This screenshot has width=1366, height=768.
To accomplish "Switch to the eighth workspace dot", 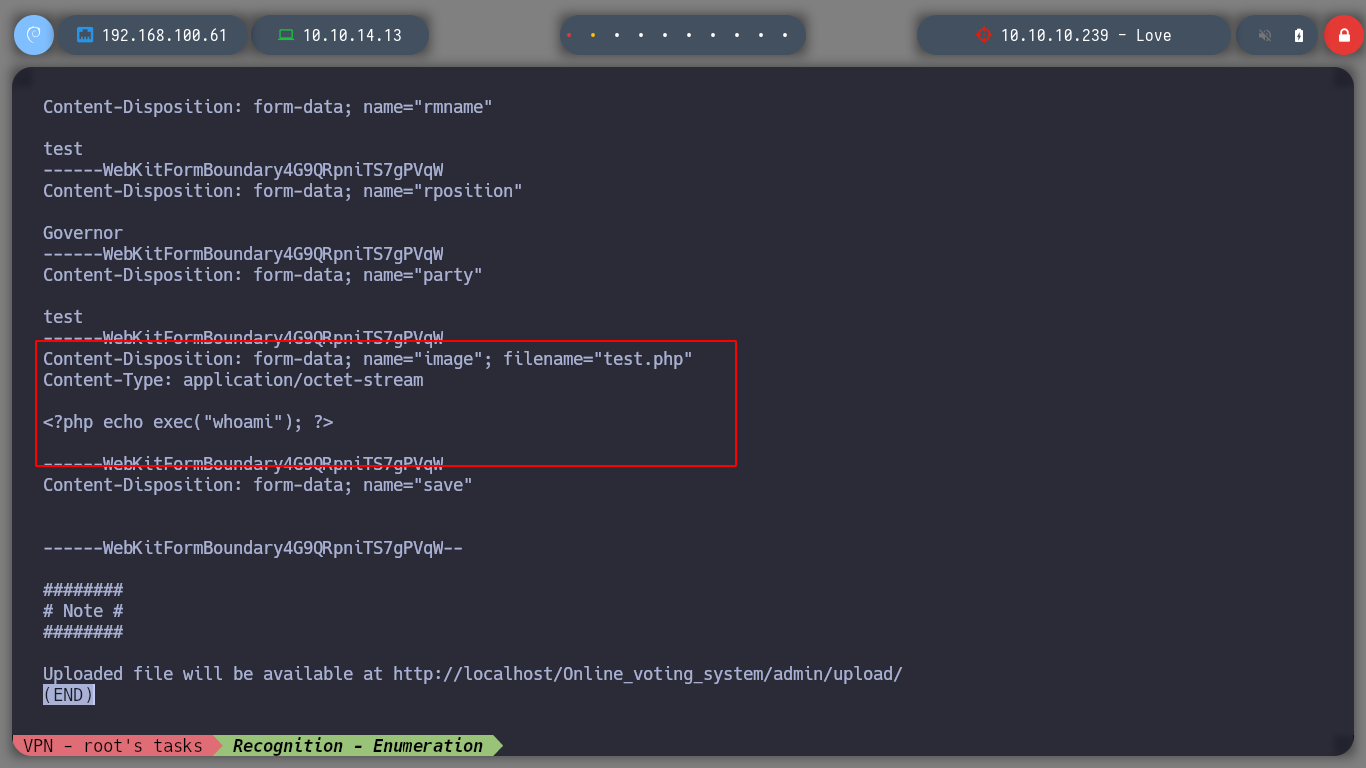I will pyautogui.click(x=737, y=35).
